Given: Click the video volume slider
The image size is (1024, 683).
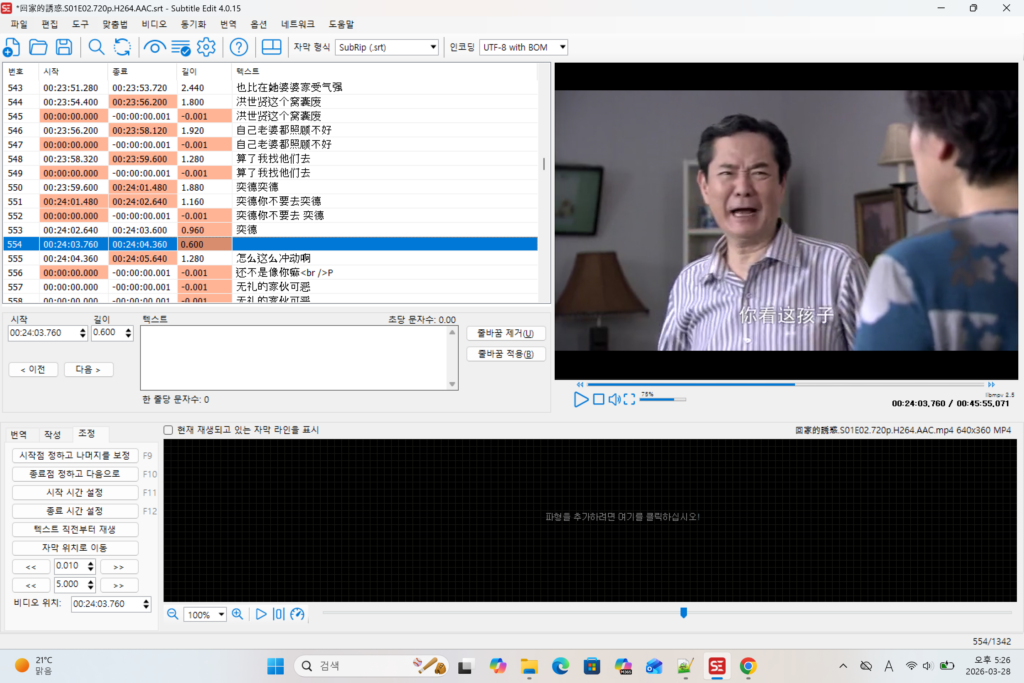Looking at the screenshot, I should pyautogui.click(x=662, y=399).
